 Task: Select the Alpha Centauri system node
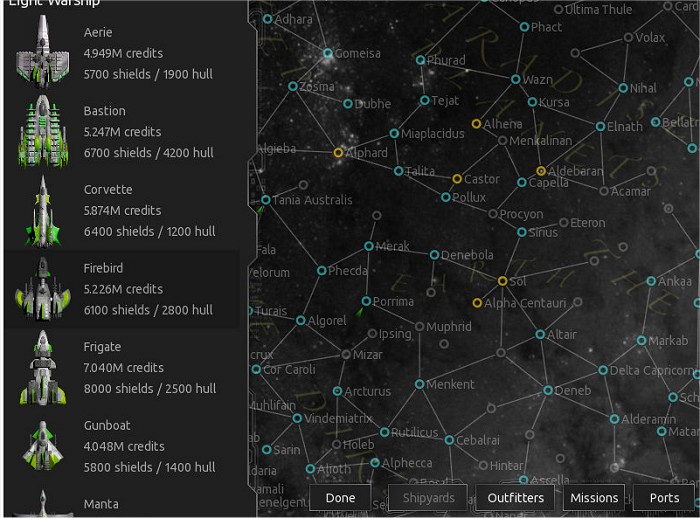(477, 303)
